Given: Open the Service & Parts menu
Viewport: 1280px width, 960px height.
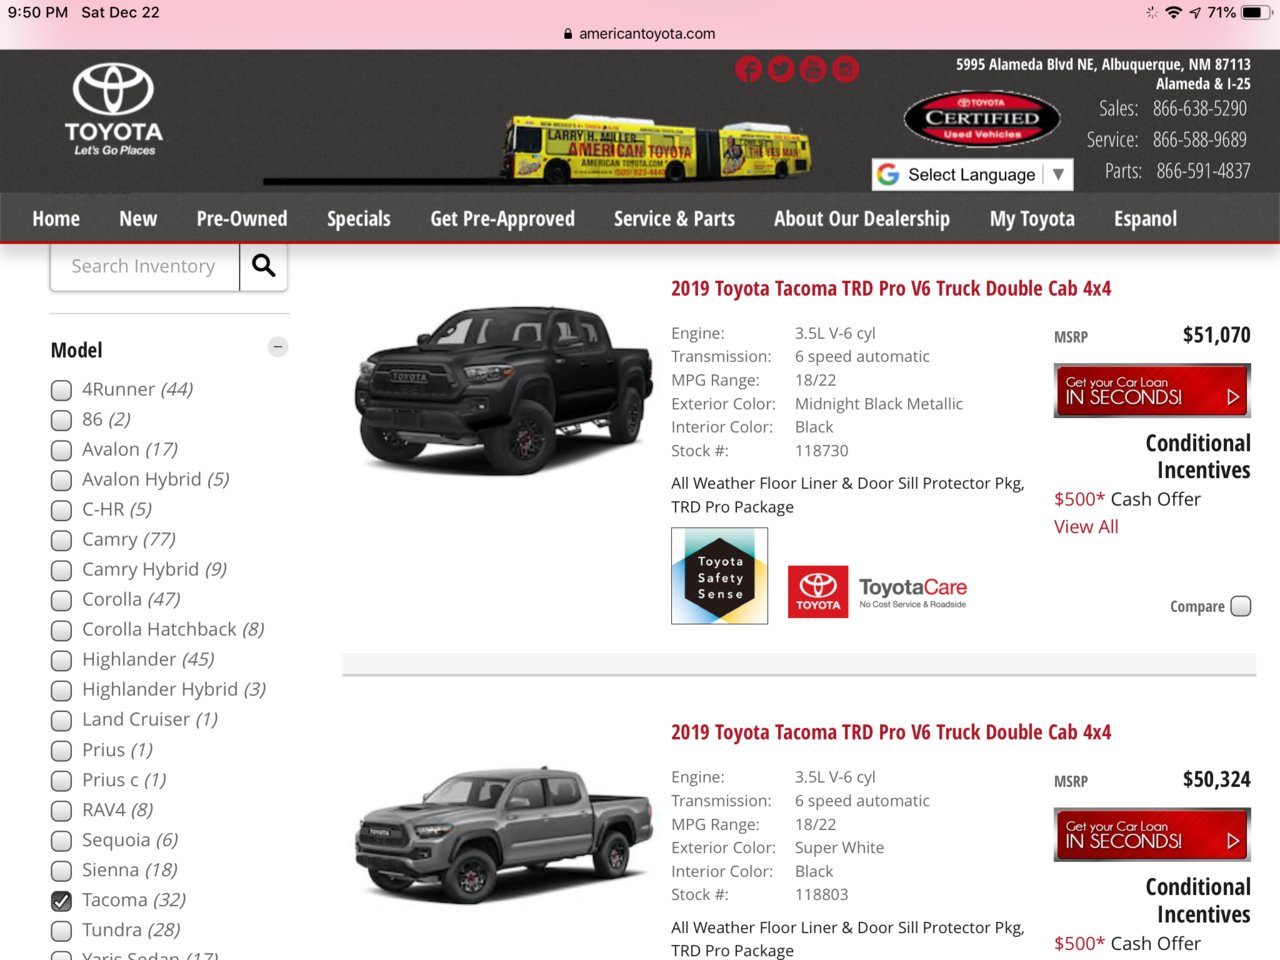Looking at the screenshot, I should pos(674,218).
